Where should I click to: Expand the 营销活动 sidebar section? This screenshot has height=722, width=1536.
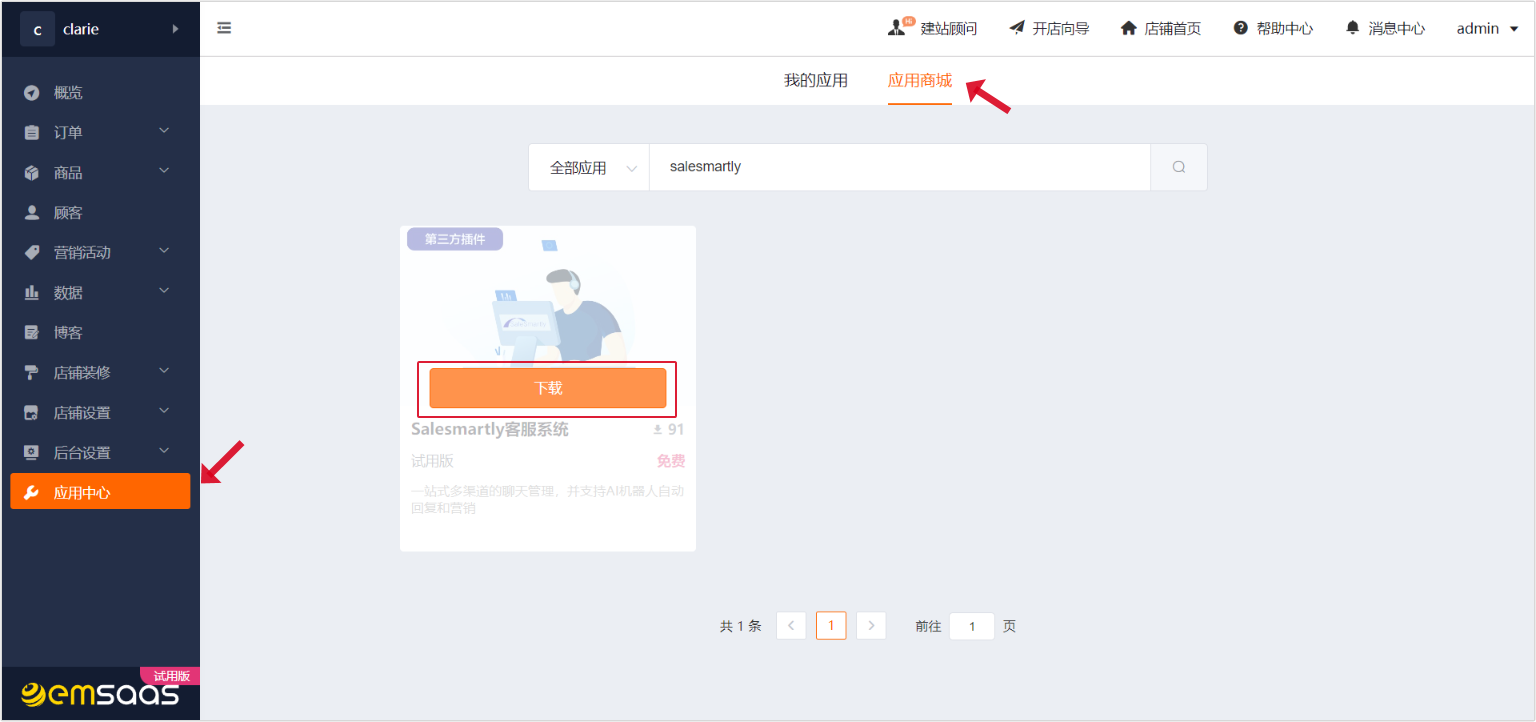tap(97, 252)
